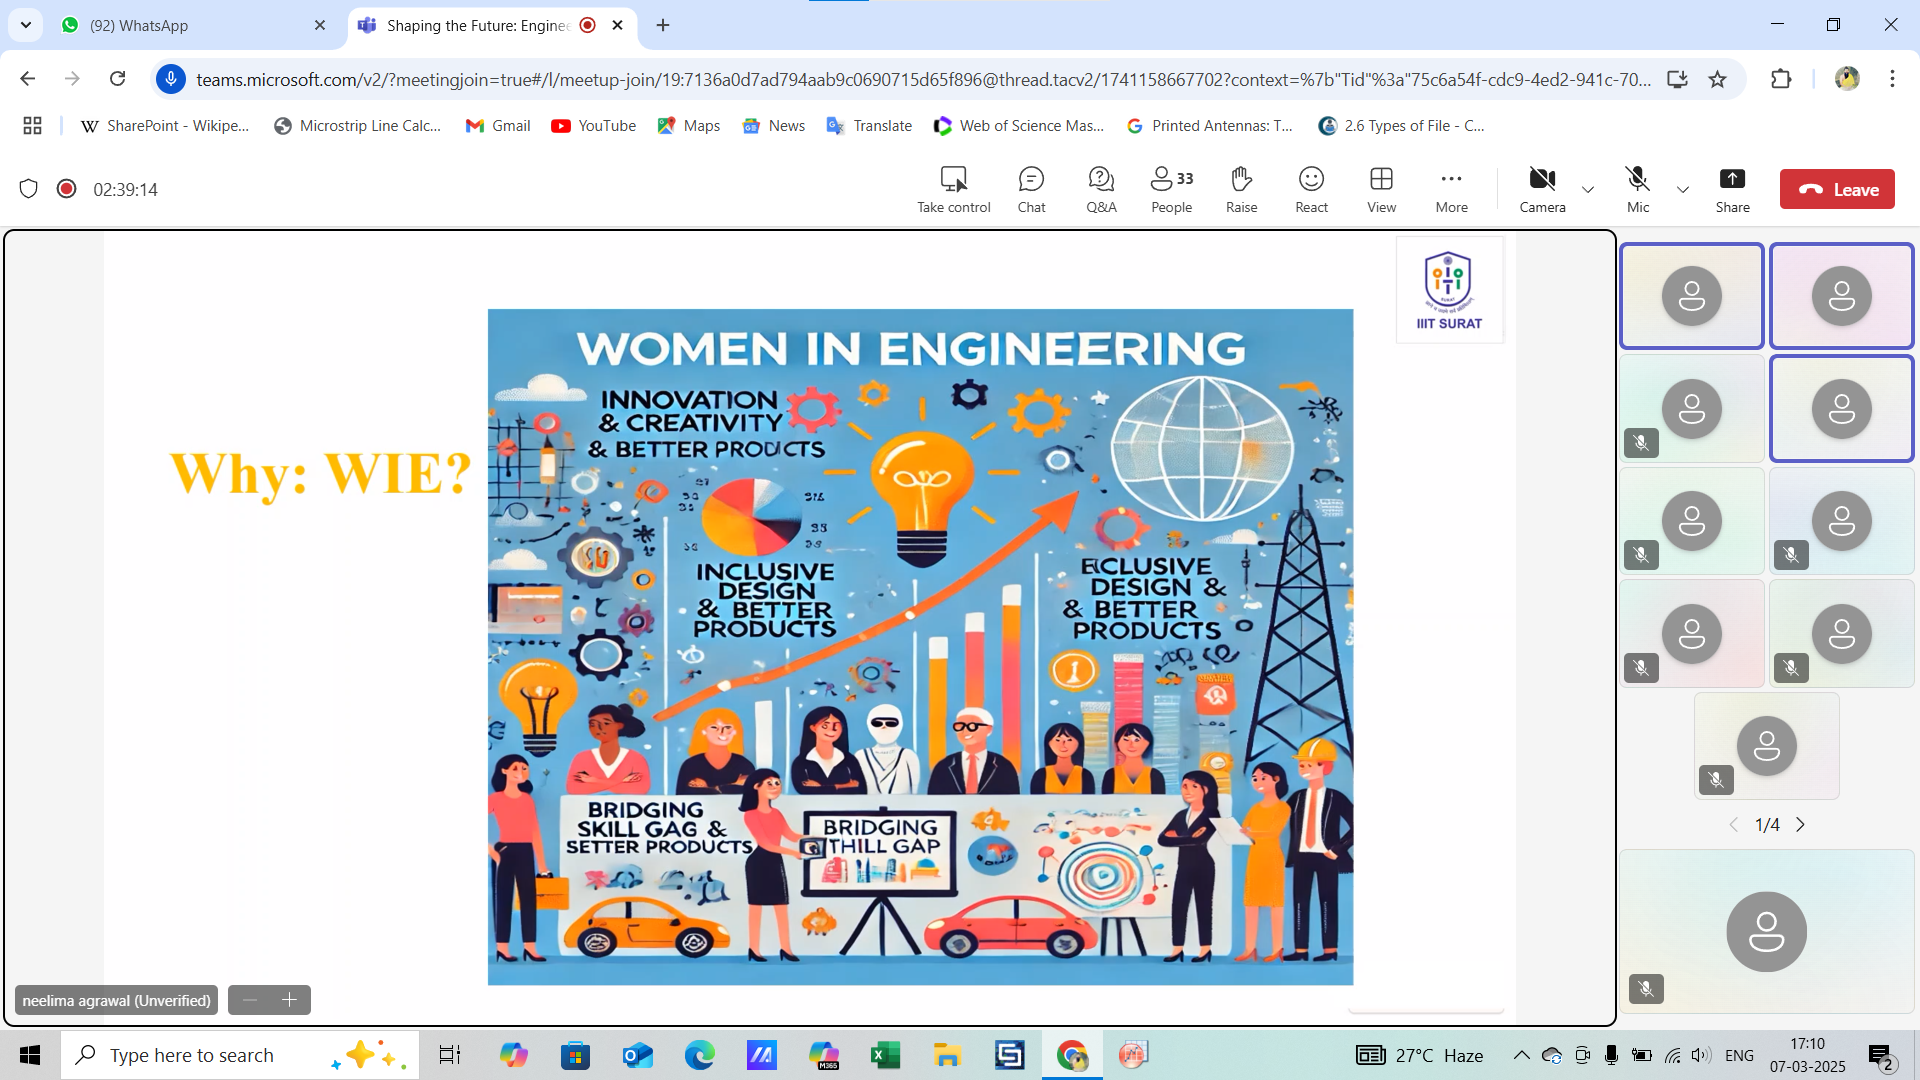Open the More actions menu
The width and height of the screenshot is (1920, 1080).
point(1451,189)
